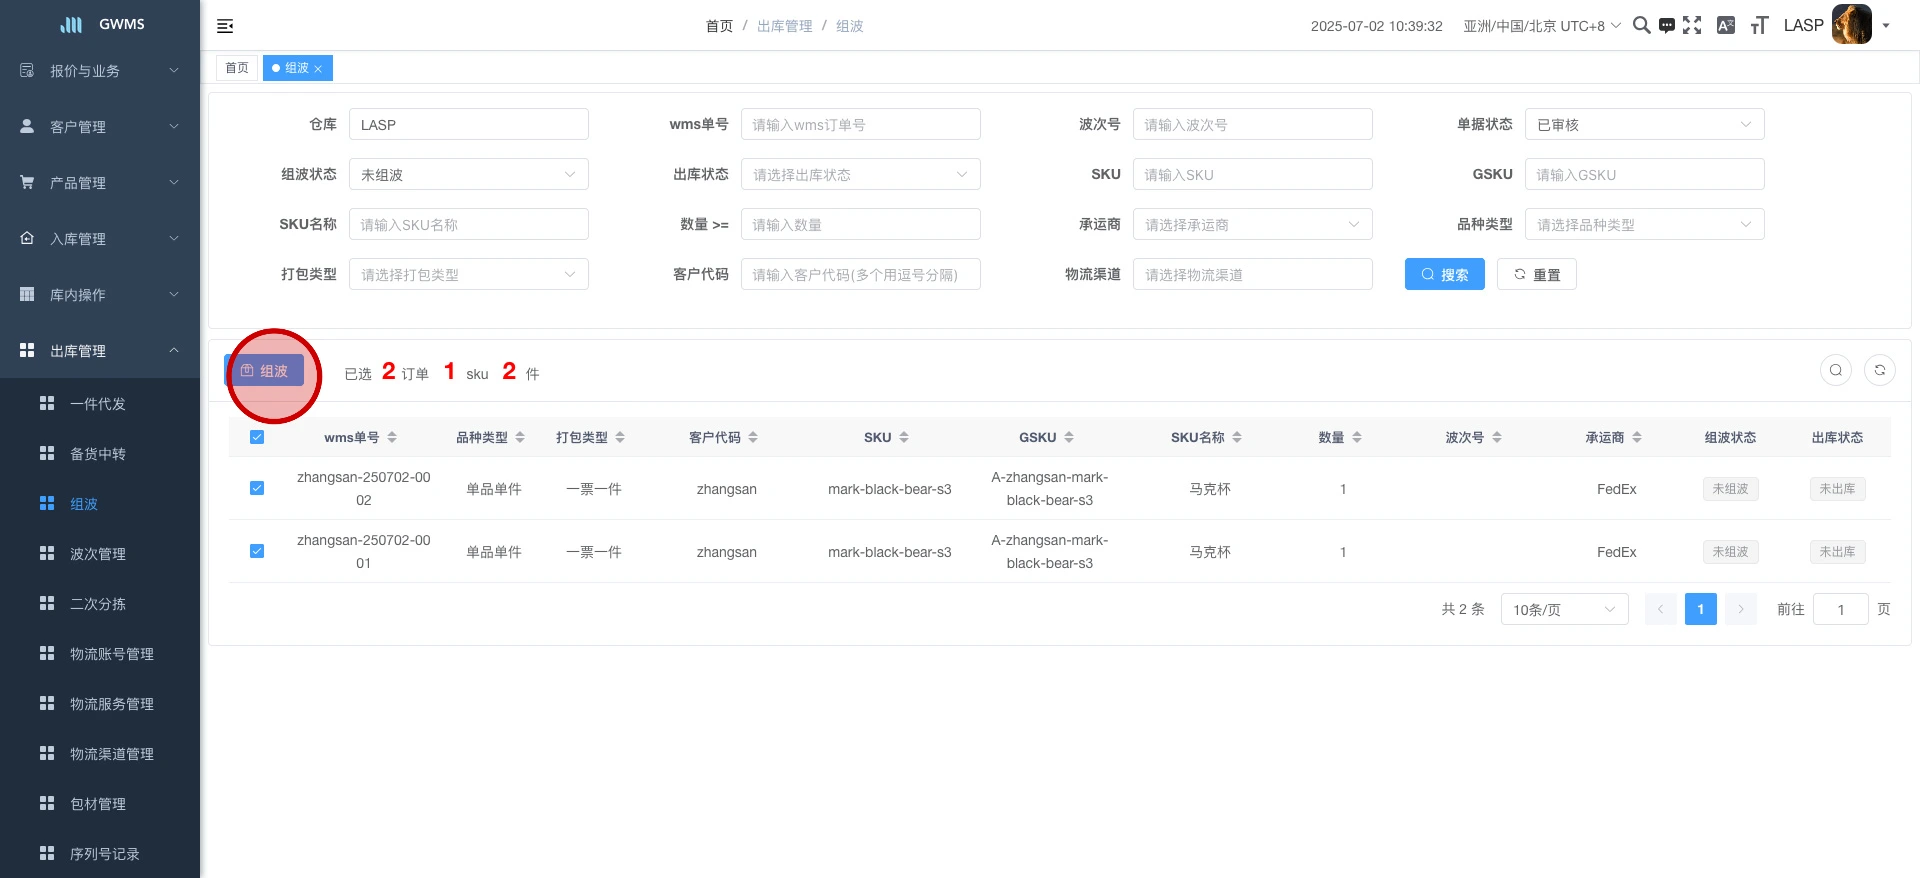Open the message chat bubble icon

tap(1666, 26)
